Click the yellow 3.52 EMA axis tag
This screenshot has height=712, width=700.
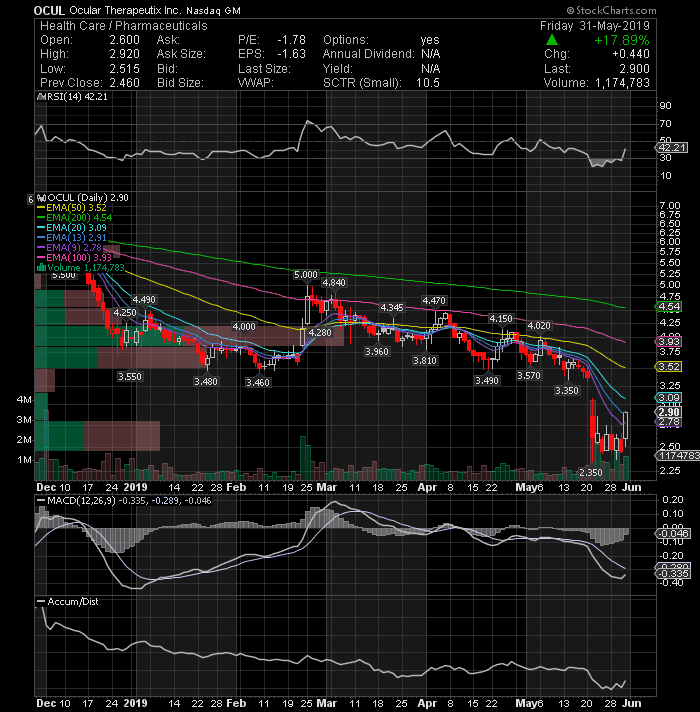pyautogui.click(x=669, y=367)
